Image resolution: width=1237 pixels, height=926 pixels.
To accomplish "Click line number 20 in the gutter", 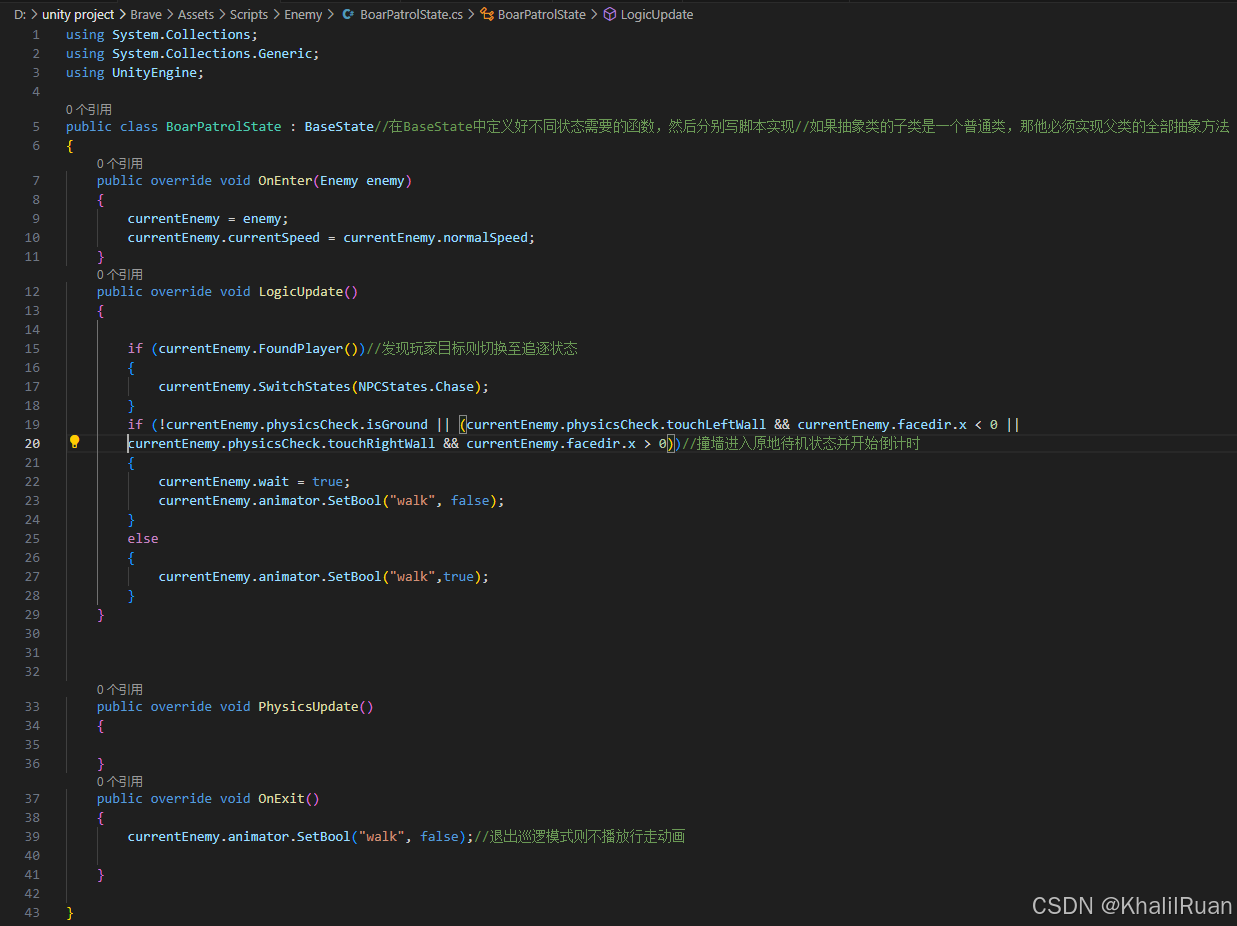I will pyautogui.click(x=32, y=443).
